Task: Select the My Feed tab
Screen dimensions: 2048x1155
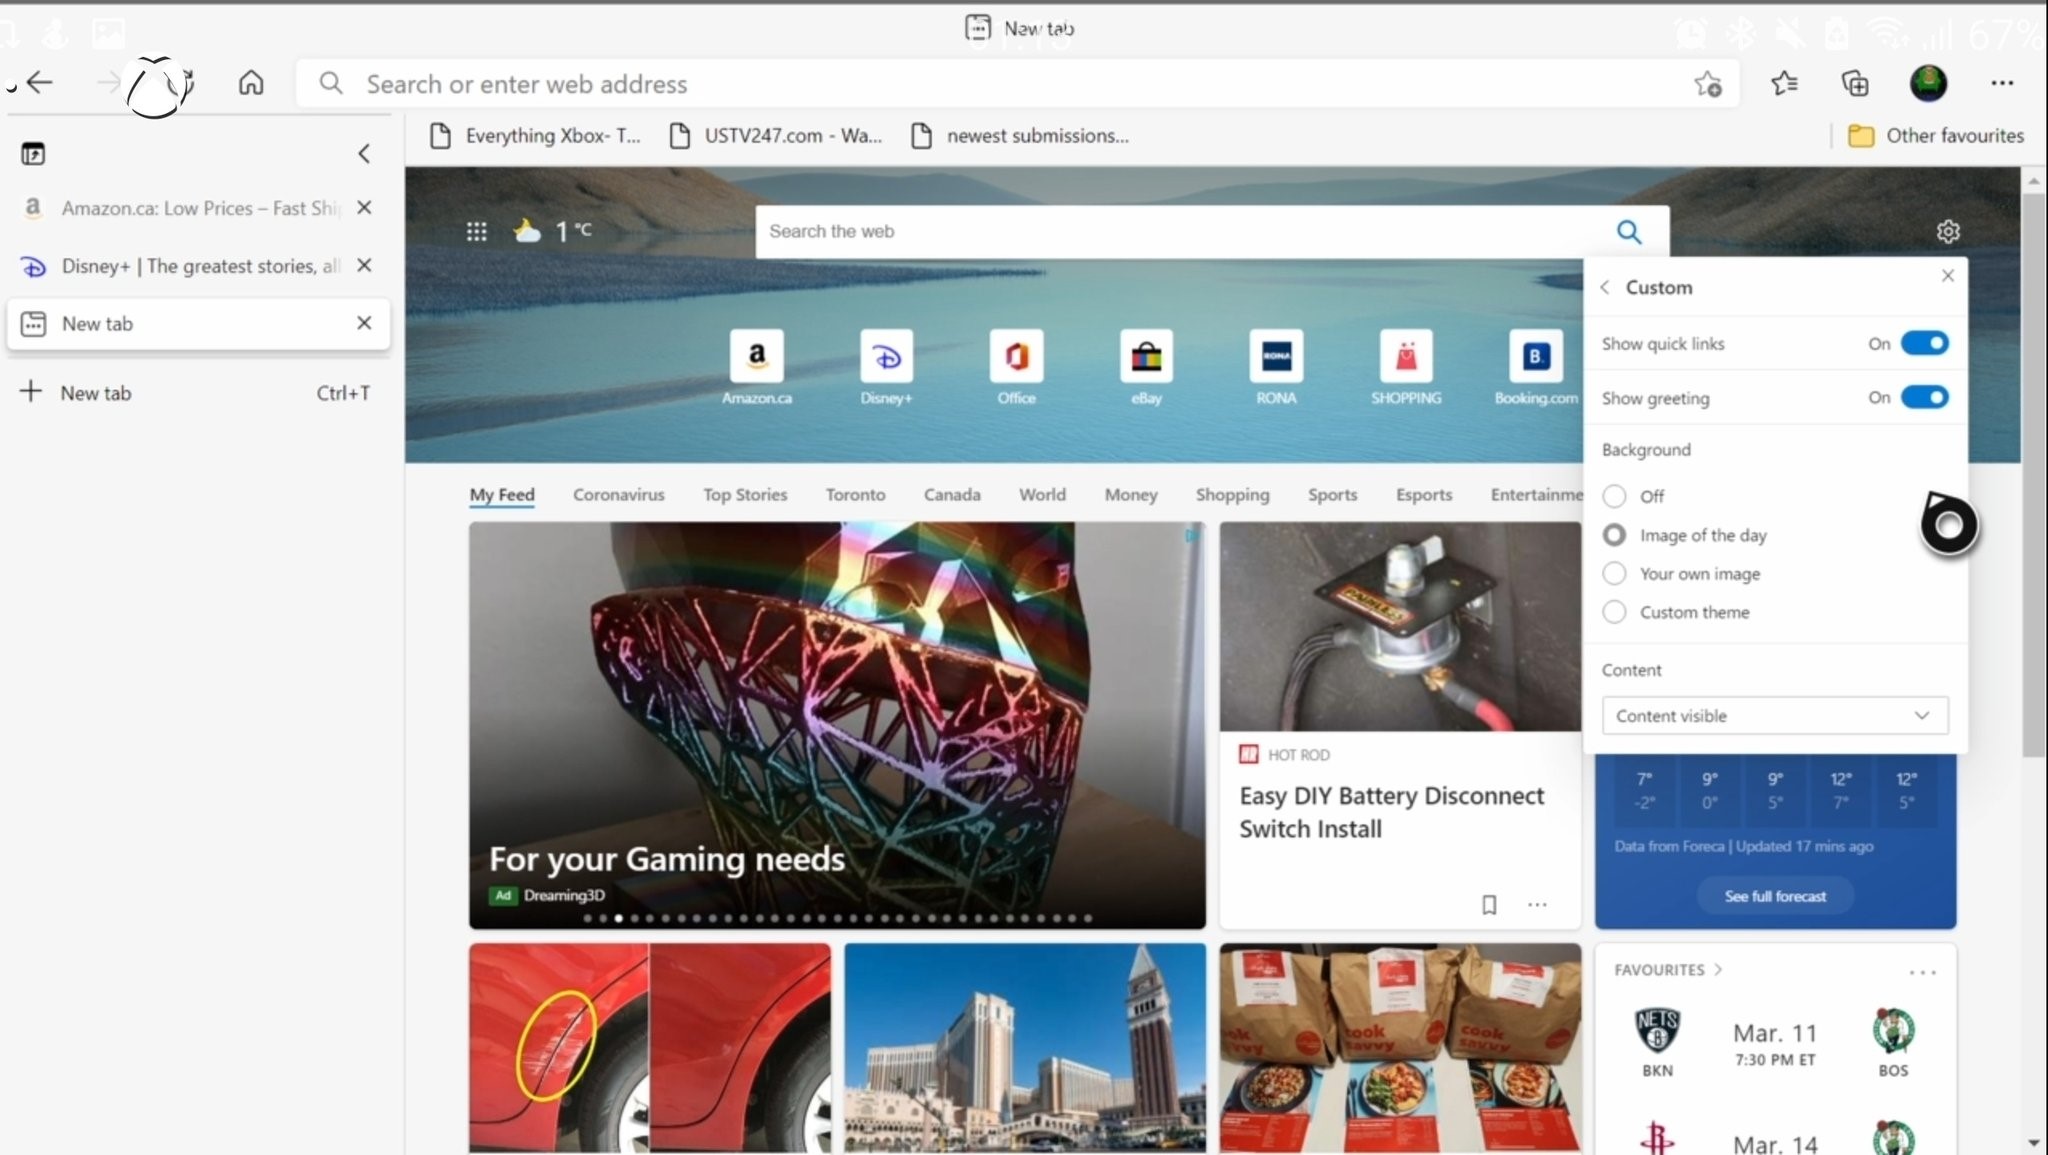Action: click(502, 495)
